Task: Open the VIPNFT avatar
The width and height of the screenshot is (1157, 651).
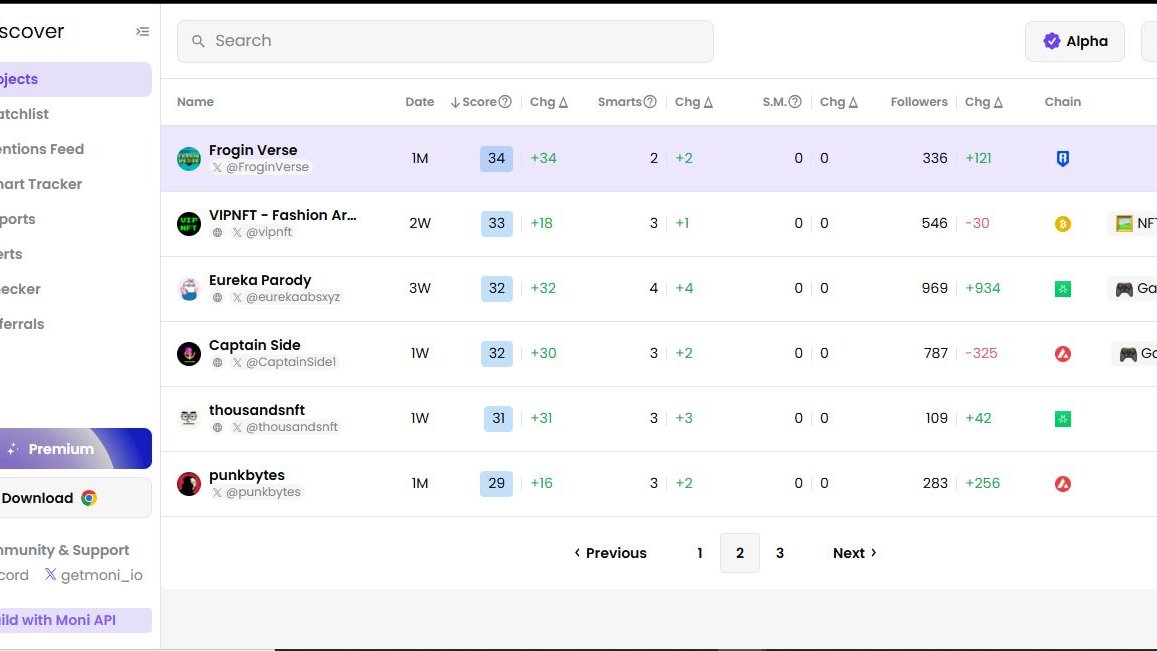Action: [x=189, y=224]
